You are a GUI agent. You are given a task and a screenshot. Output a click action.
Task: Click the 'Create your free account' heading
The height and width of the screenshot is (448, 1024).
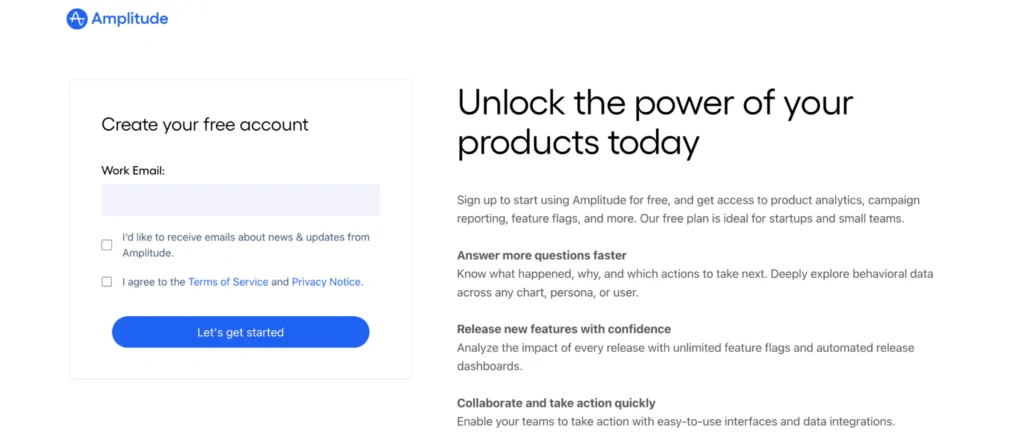205,125
